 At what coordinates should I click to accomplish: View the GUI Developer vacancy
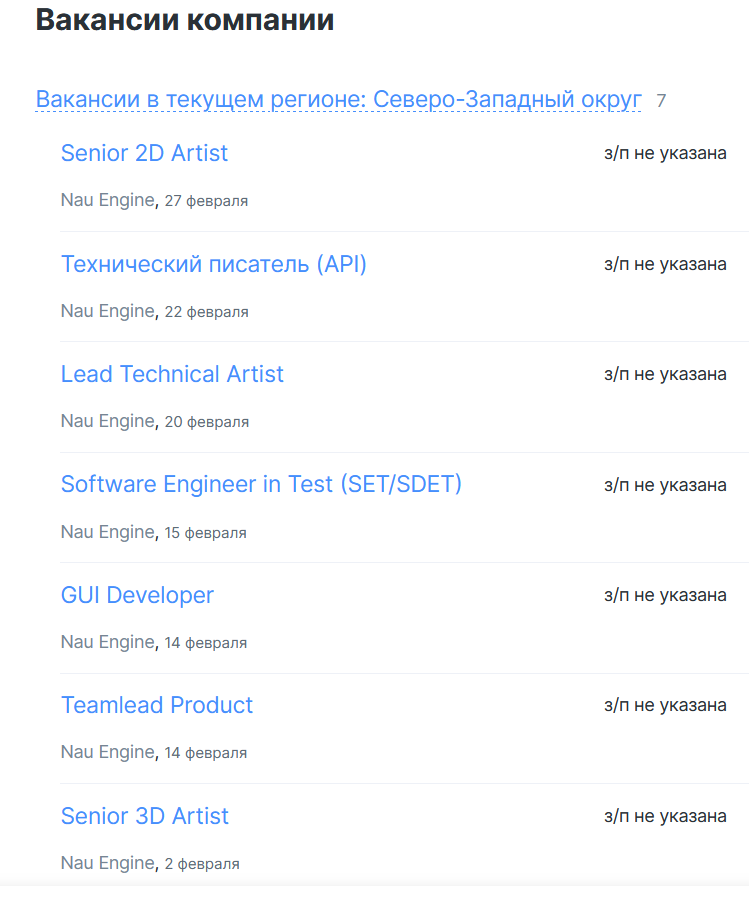(x=137, y=595)
